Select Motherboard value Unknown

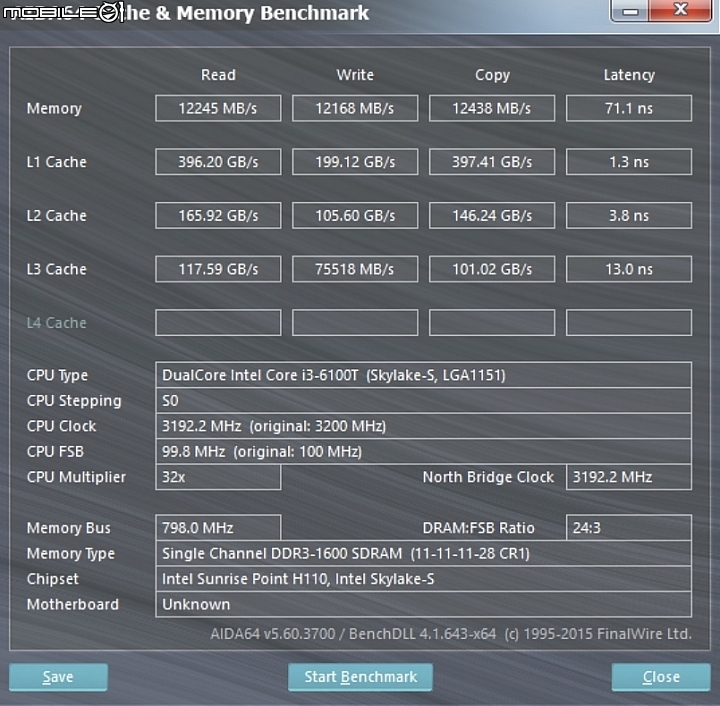click(x=423, y=605)
